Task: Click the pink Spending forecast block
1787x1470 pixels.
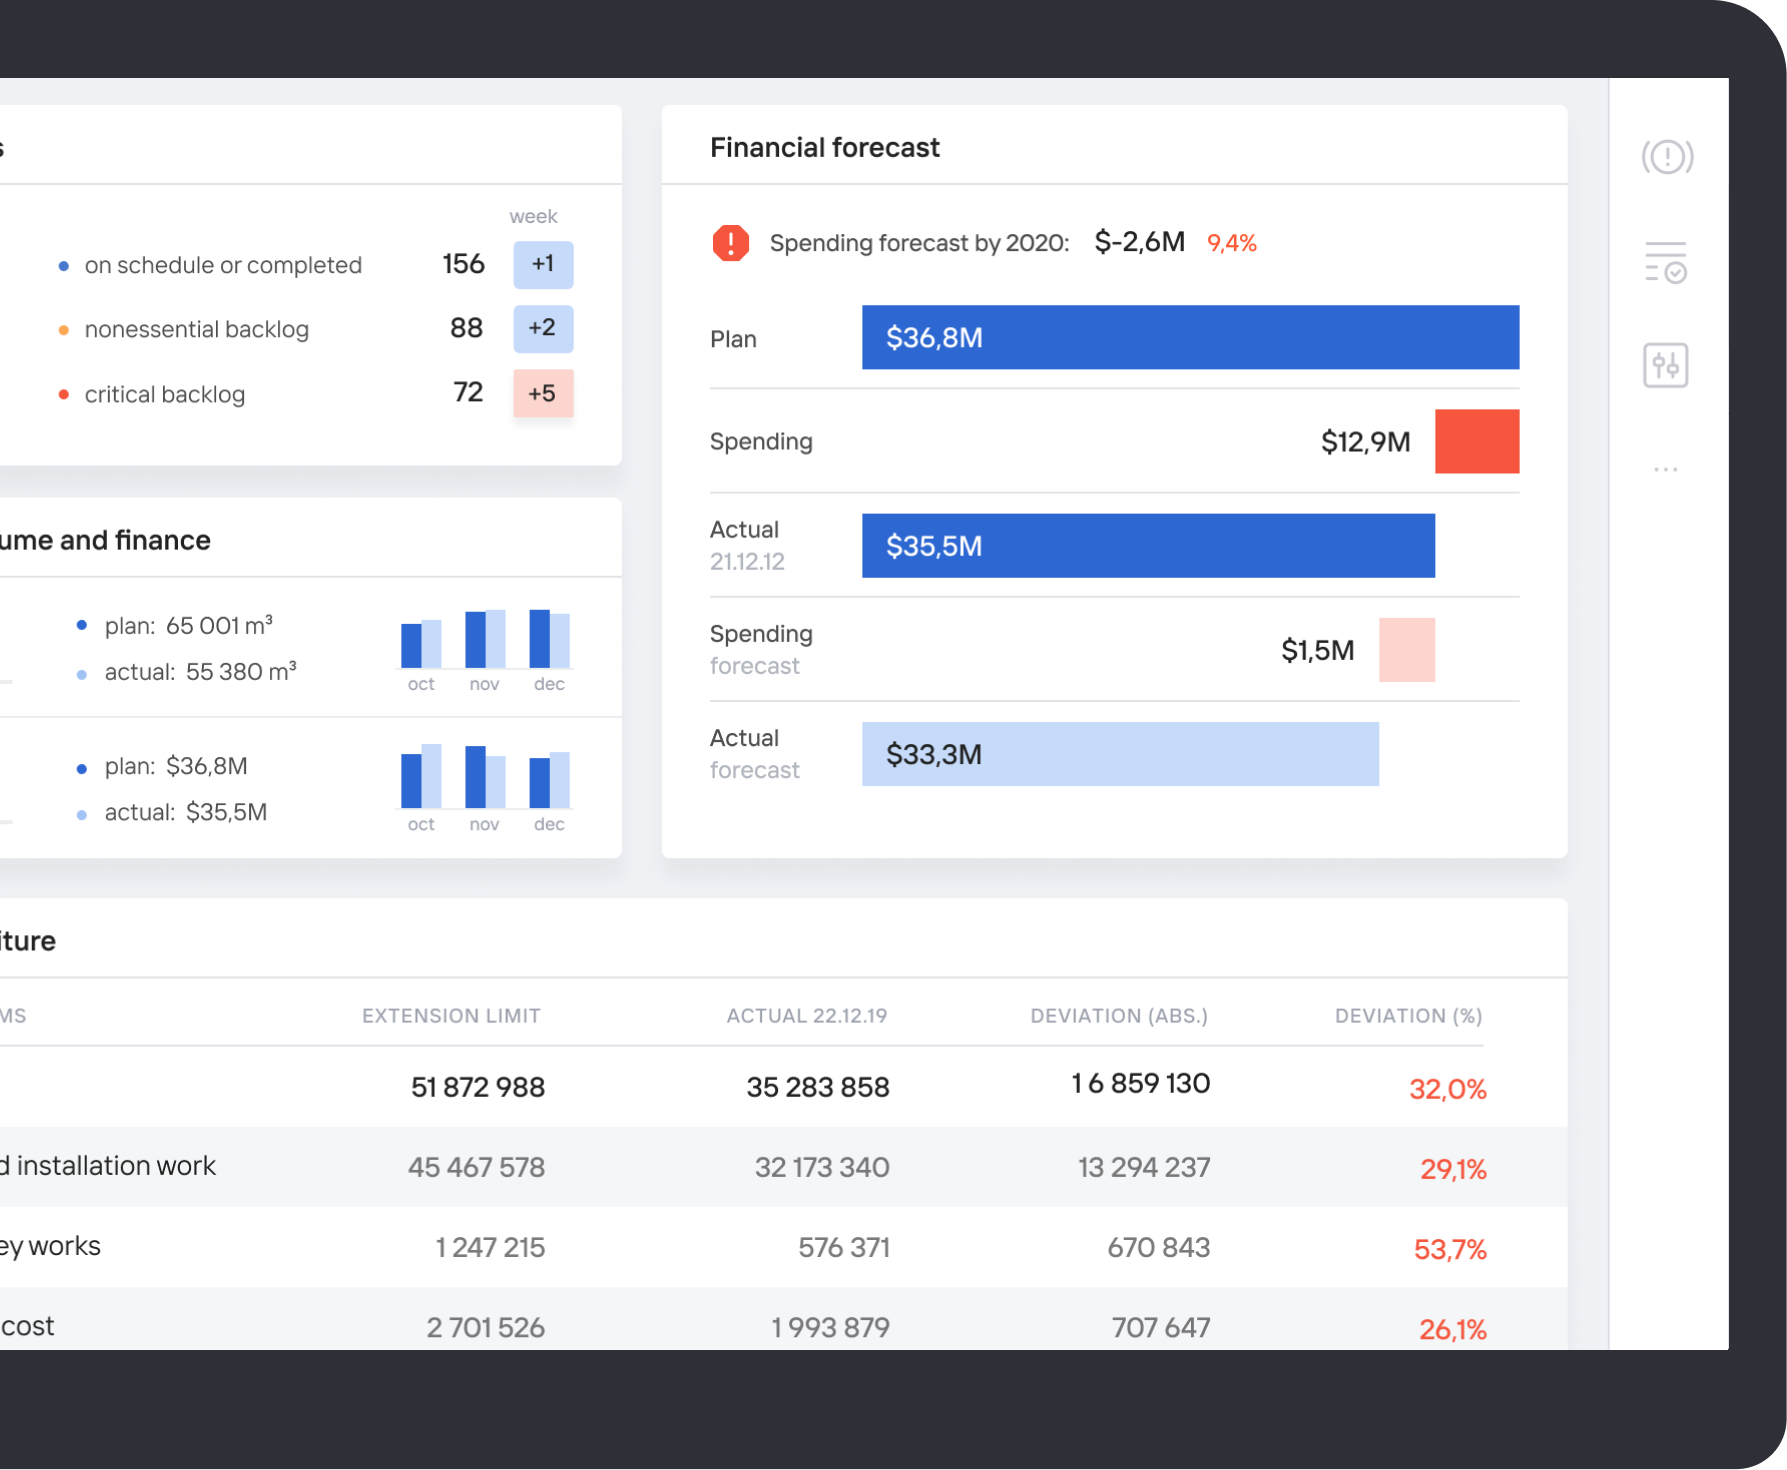Action: click(1406, 650)
